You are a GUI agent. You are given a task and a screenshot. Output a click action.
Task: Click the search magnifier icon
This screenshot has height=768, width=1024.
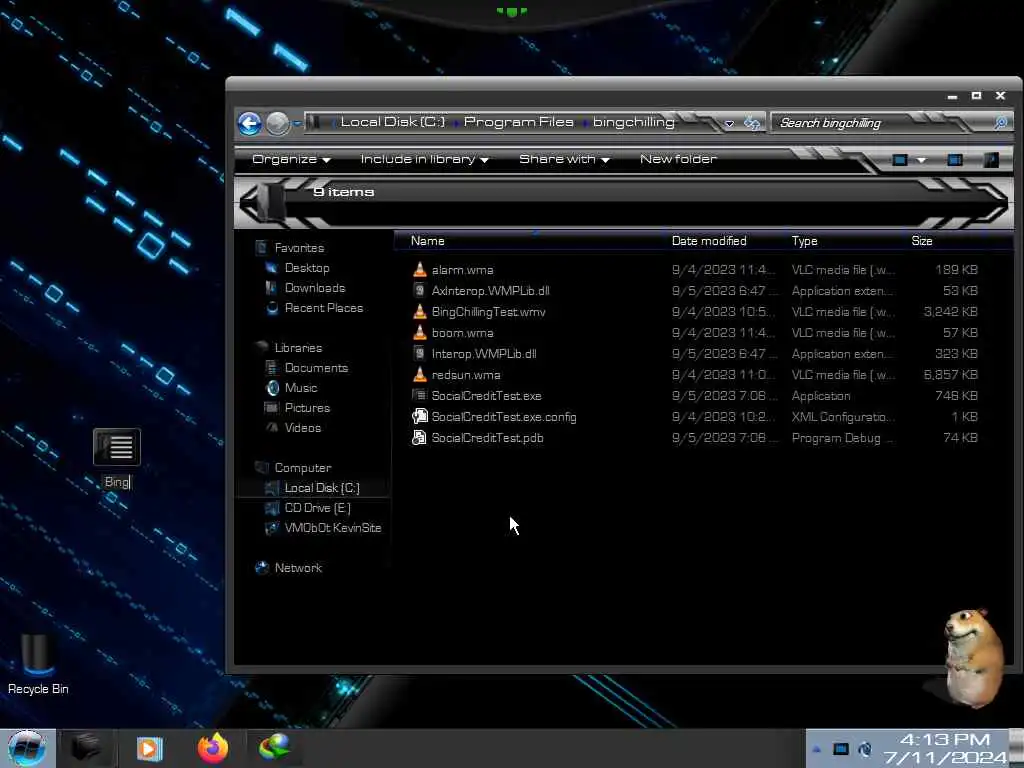click(1000, 123)
